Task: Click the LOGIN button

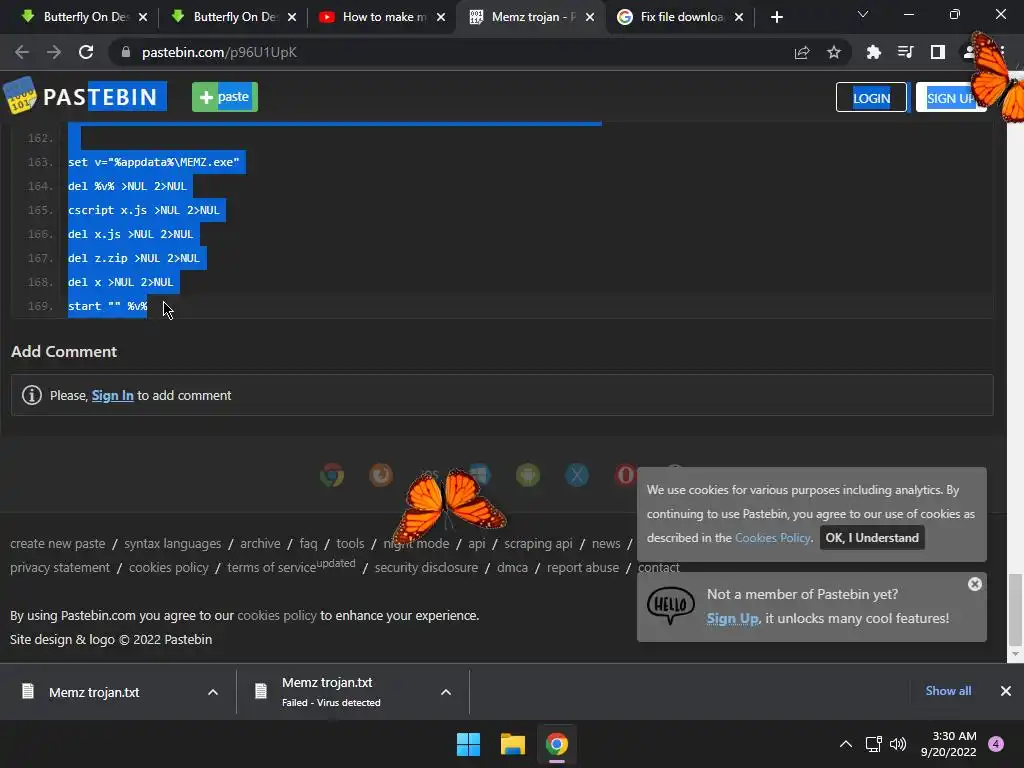Action: 871,97
